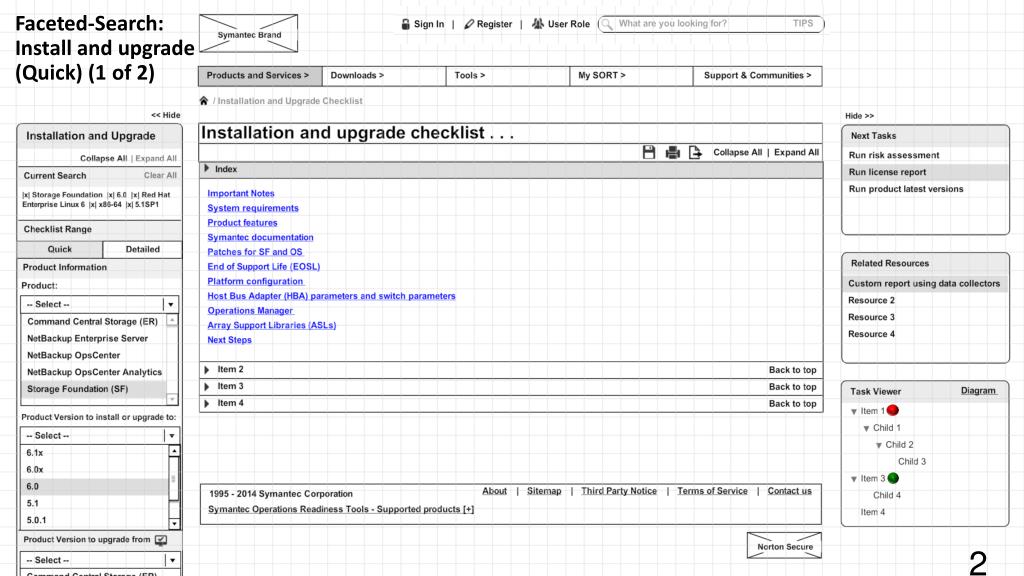Click the green status ball next to Item 3
The height and width of the screenshot is (576, 1024).
(x=893, y=478)
